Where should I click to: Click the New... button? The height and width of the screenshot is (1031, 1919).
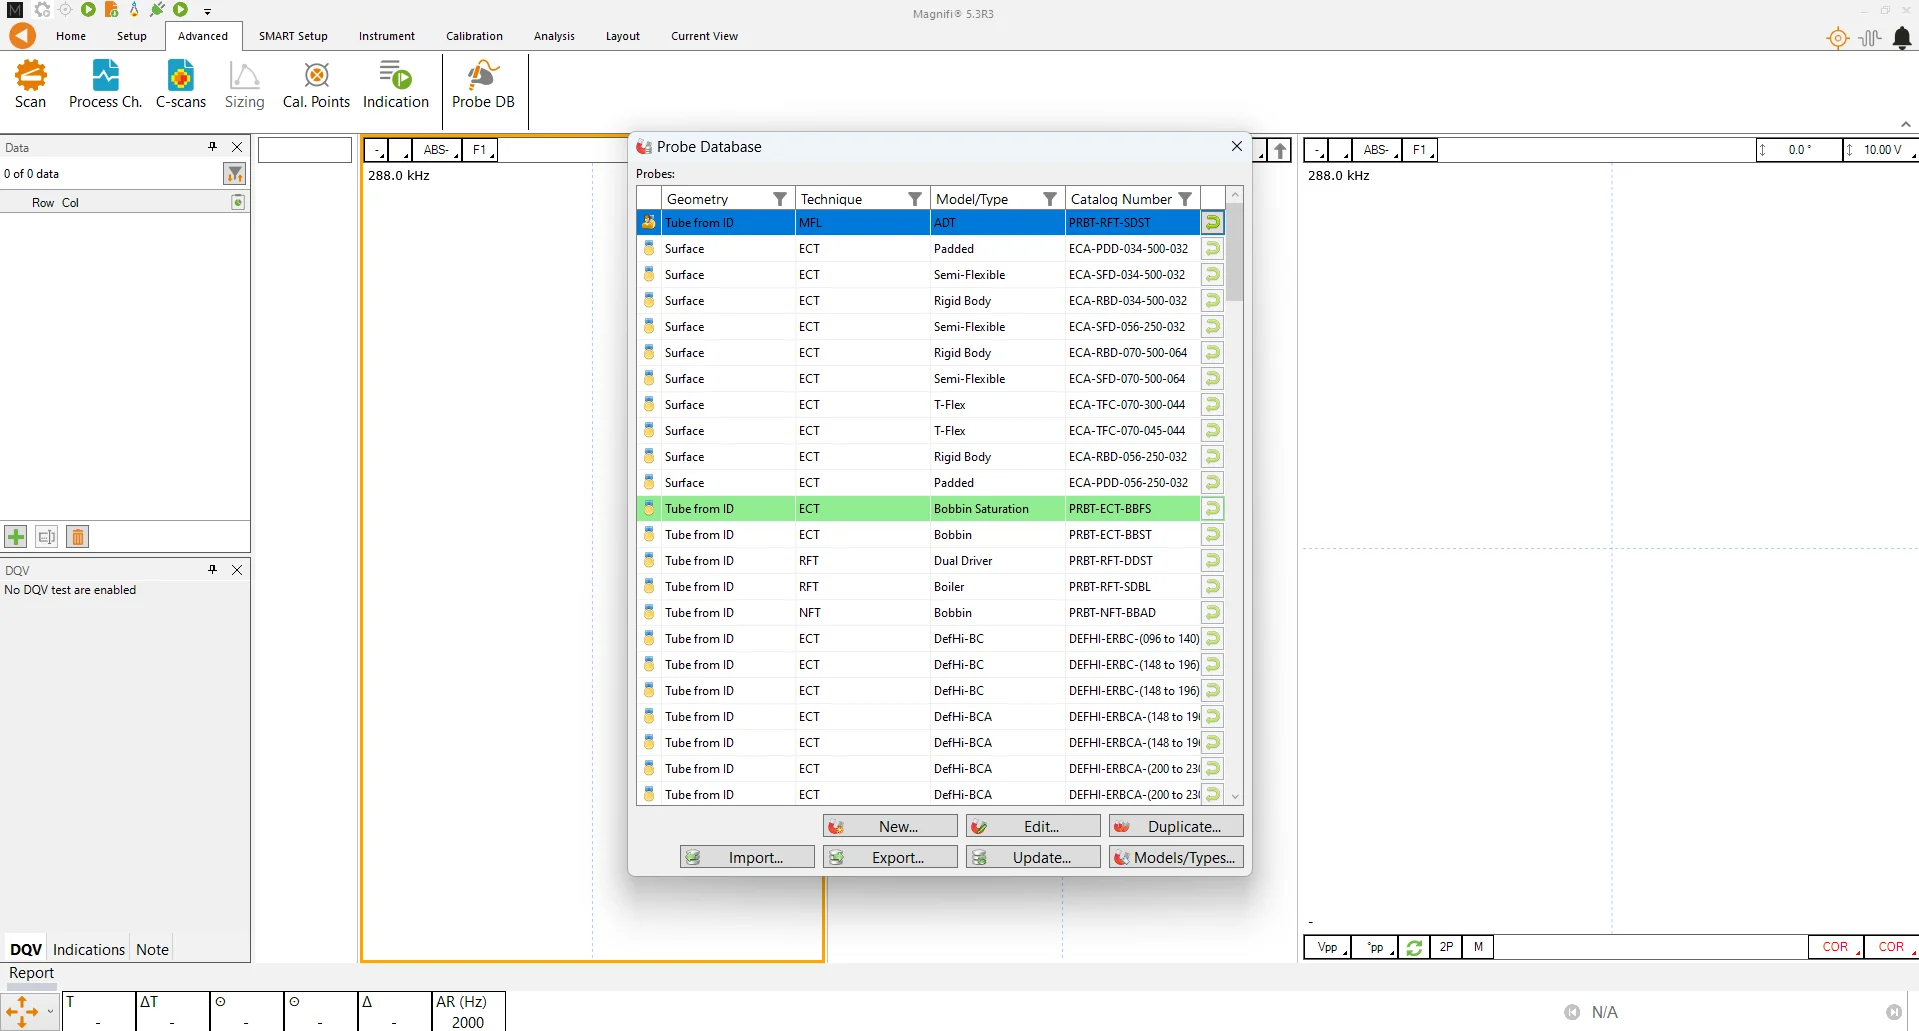coord(891,826)
